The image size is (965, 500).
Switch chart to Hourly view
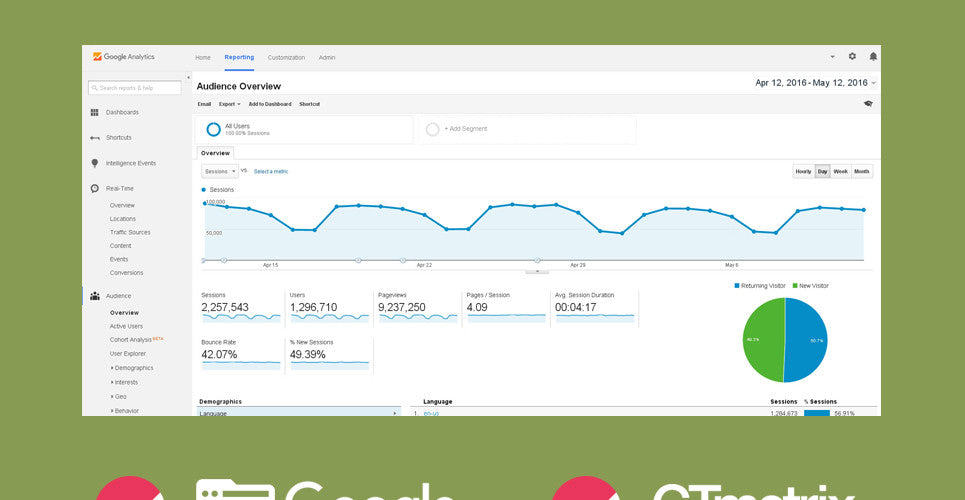[x=803, y=171]
